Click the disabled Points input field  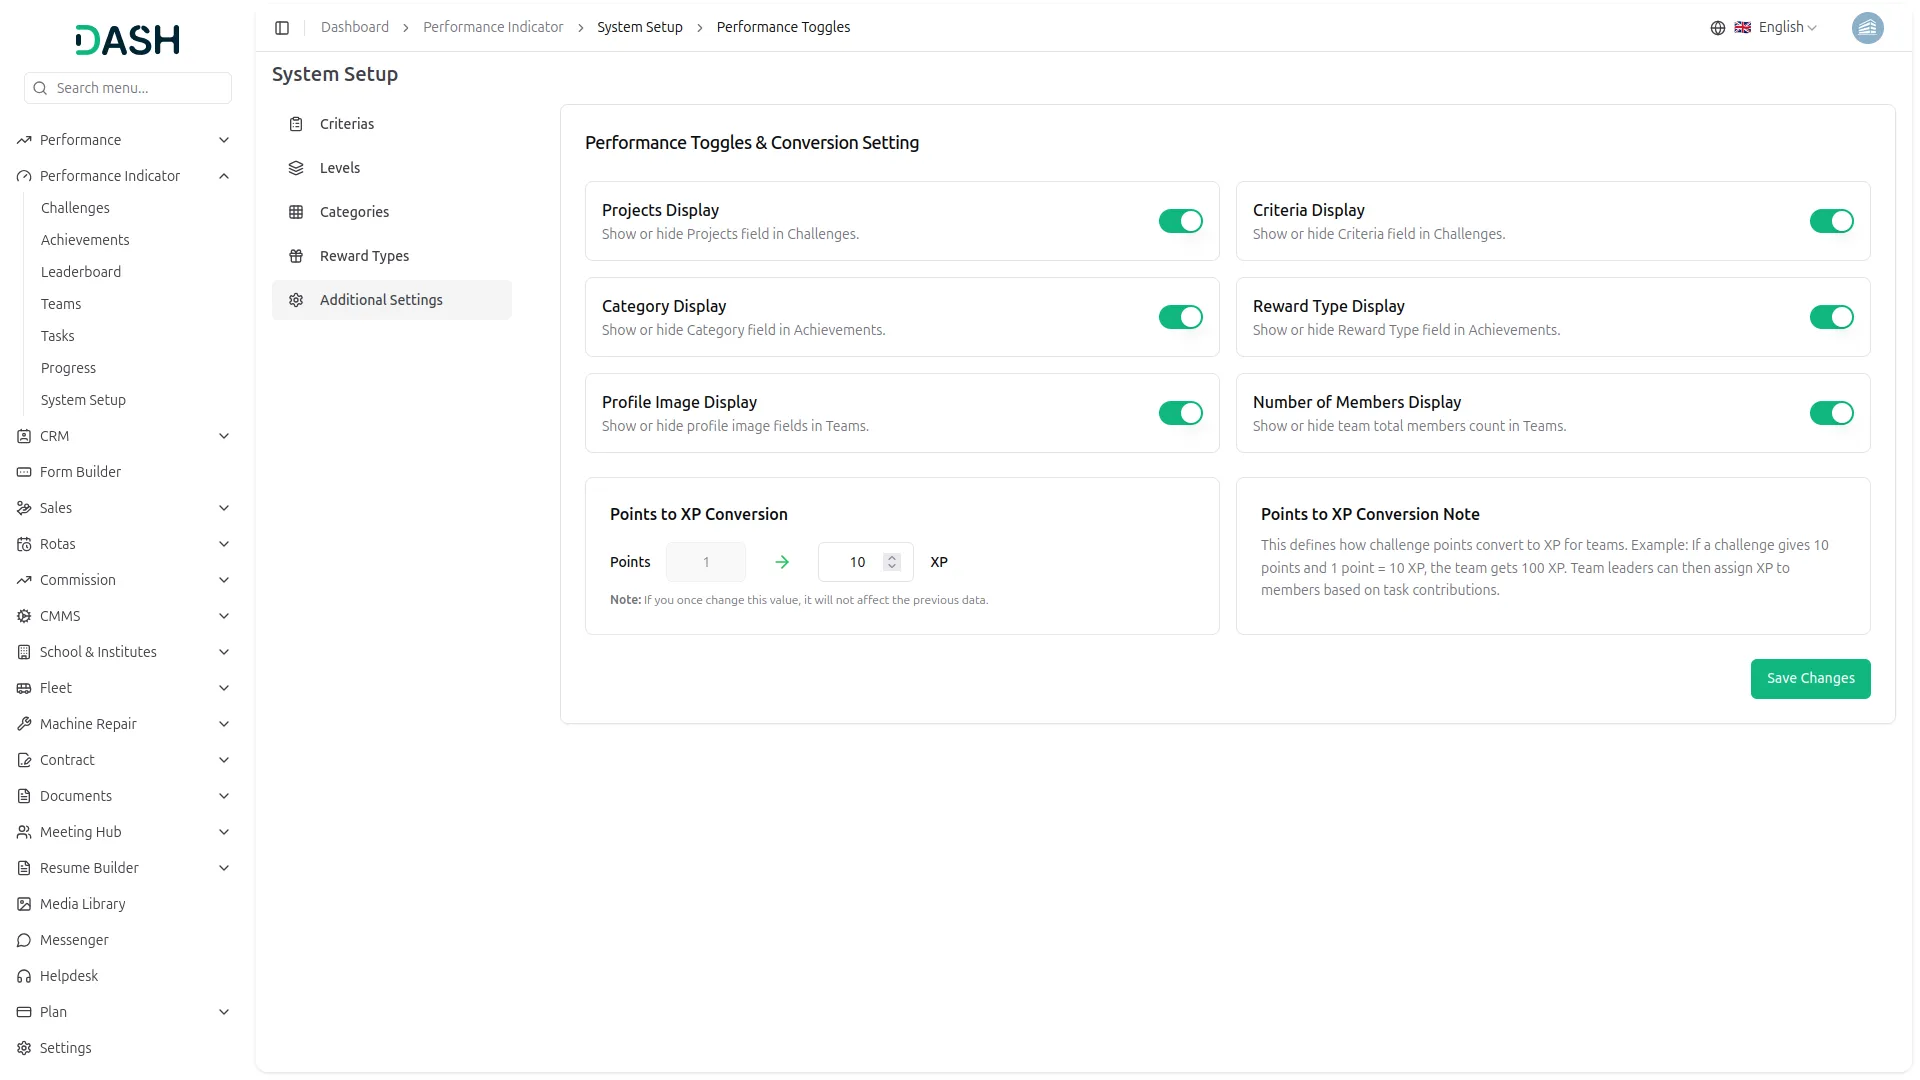pos(706,562)
